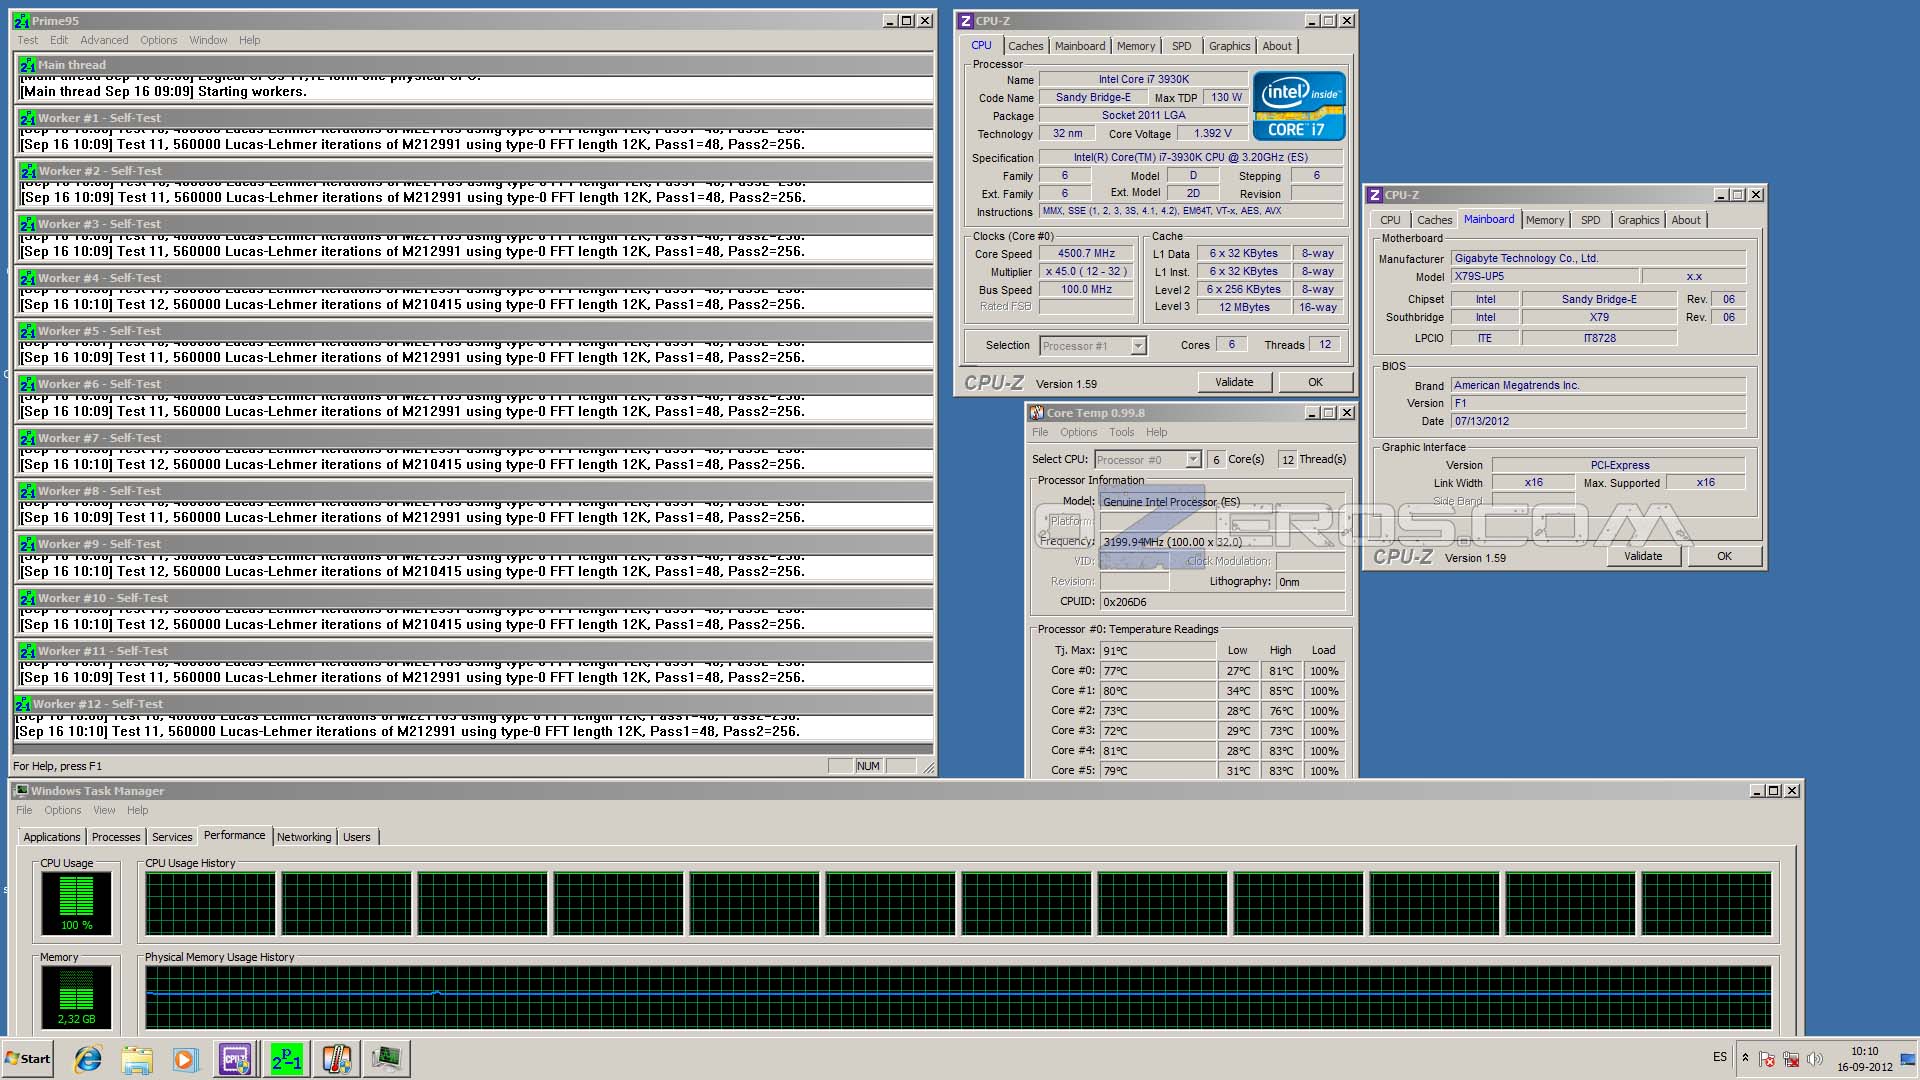The width and height of the screenshot is (1920, 1080).
Task: Open SPD tab in top CPU-Z window
Action: click(x=1181, y=46)
